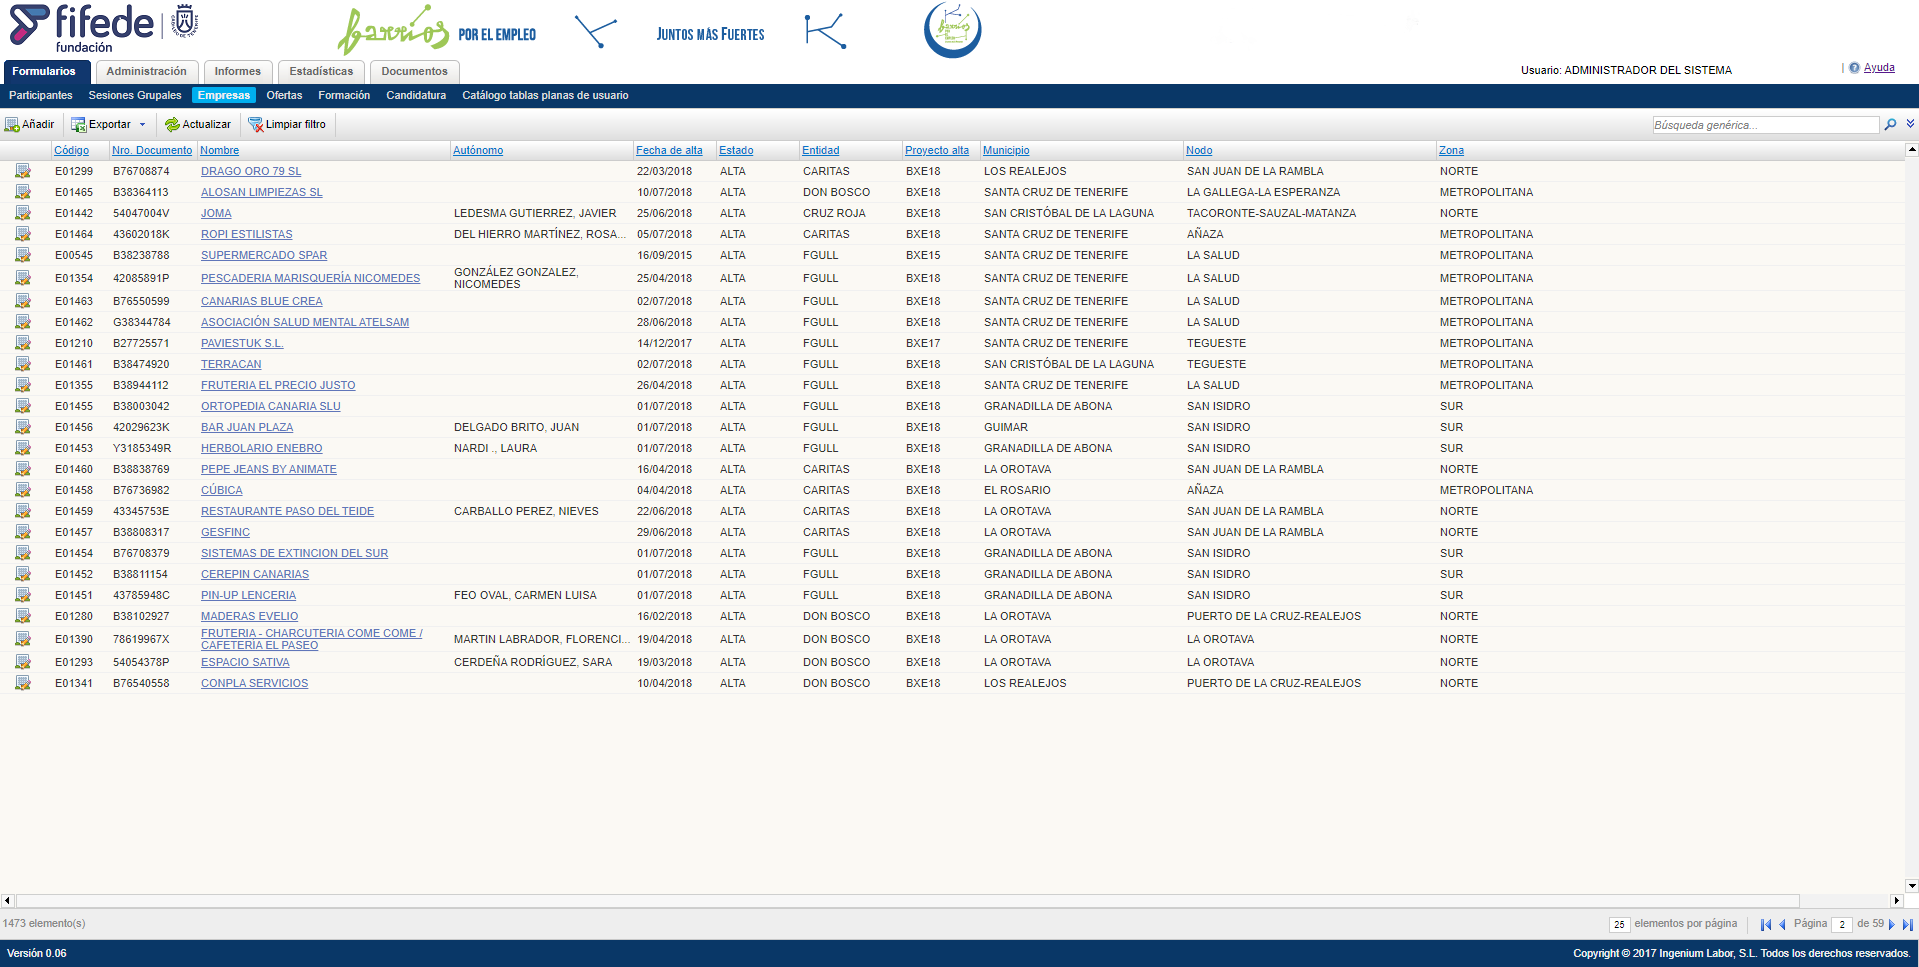Refresh the list with the Actualizar button

click(197, 125)
